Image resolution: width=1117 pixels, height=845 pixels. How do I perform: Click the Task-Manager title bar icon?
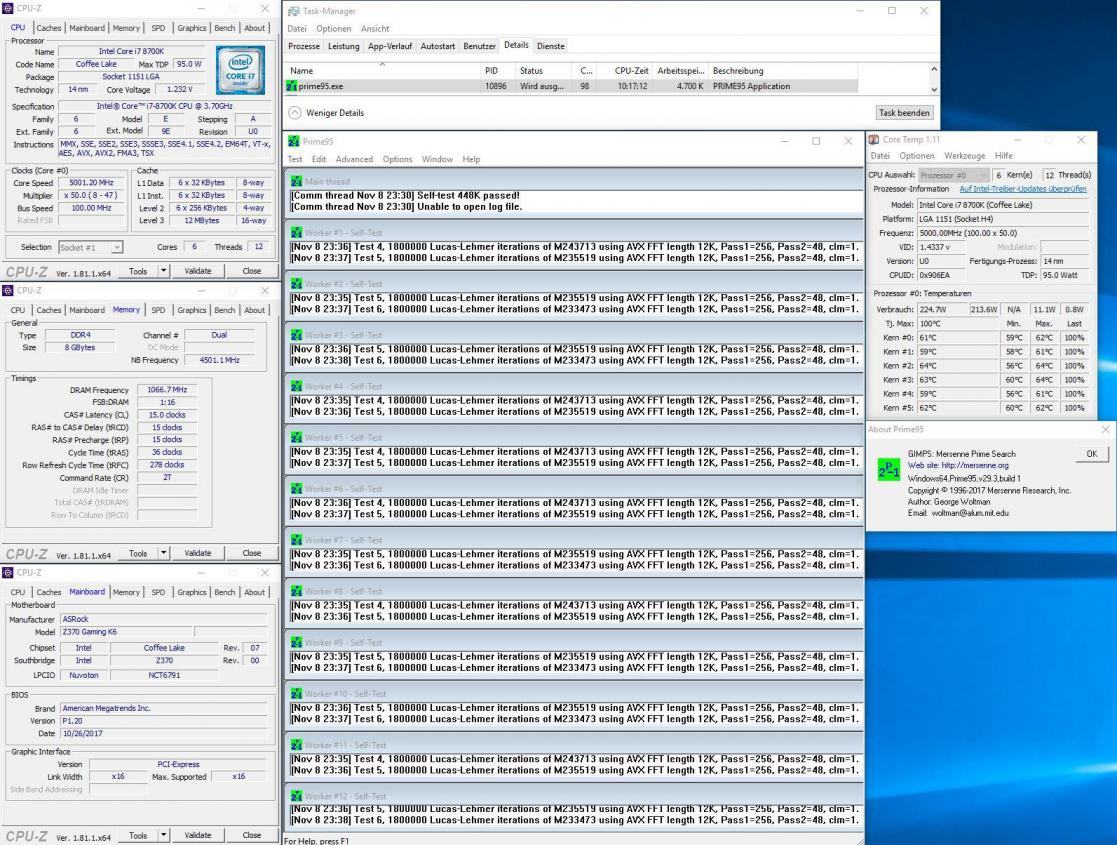[293, 10]
